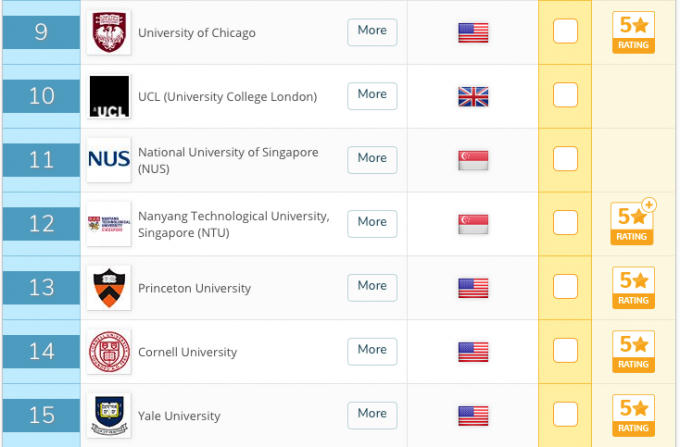The image size is (680, 447).
Task: Click the rank 14 number cell
Action: click(x=41, y=351)
